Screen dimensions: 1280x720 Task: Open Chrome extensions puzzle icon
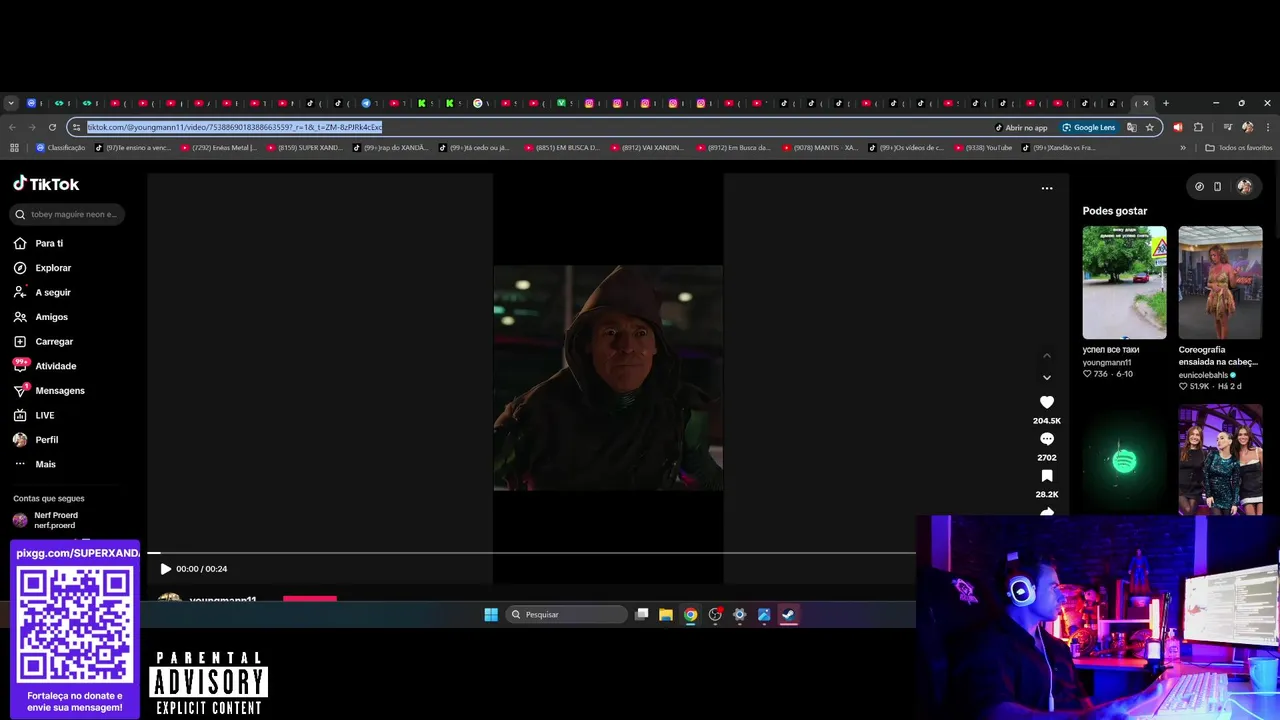1198,127
